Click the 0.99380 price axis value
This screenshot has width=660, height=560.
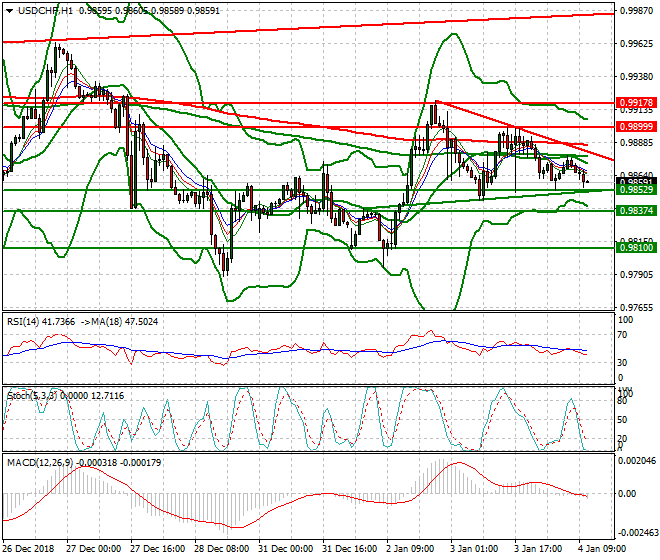pyautogui.click(x=637, y=77)
